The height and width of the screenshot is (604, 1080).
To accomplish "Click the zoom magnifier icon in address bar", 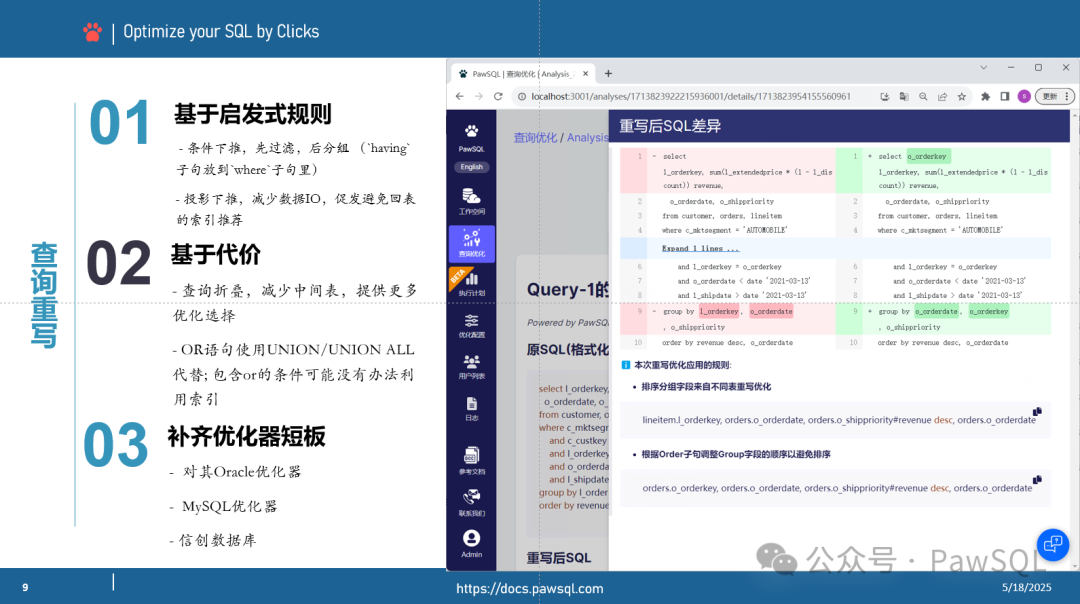I will 923,96.
